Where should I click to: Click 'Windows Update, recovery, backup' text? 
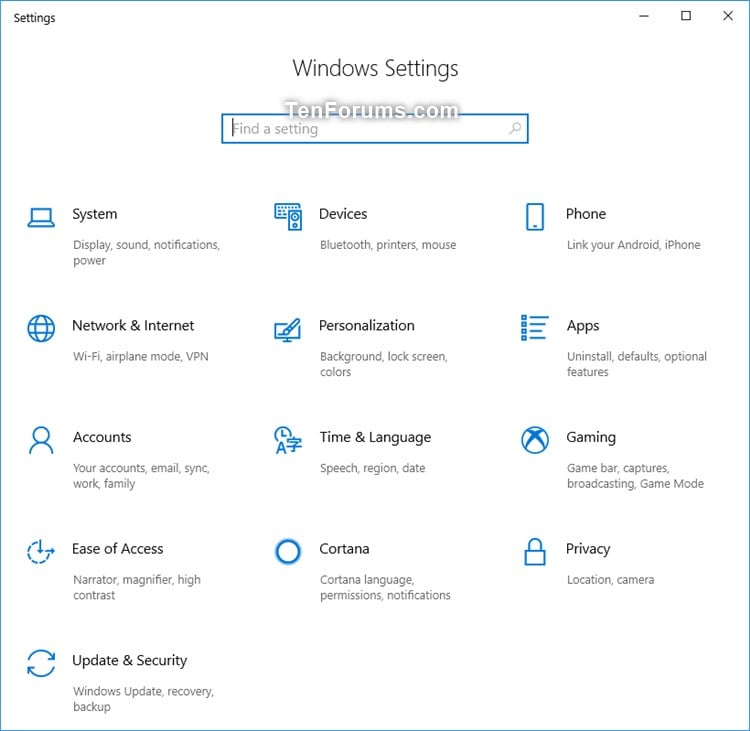click(143, 699)
